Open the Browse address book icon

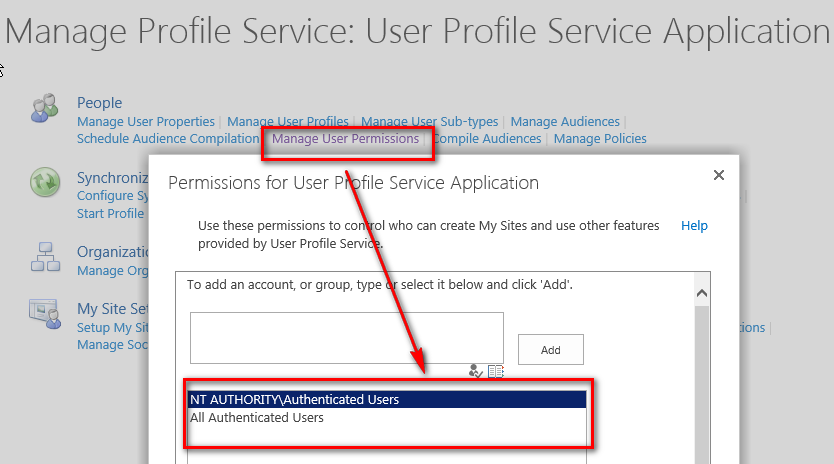[496, 371]
